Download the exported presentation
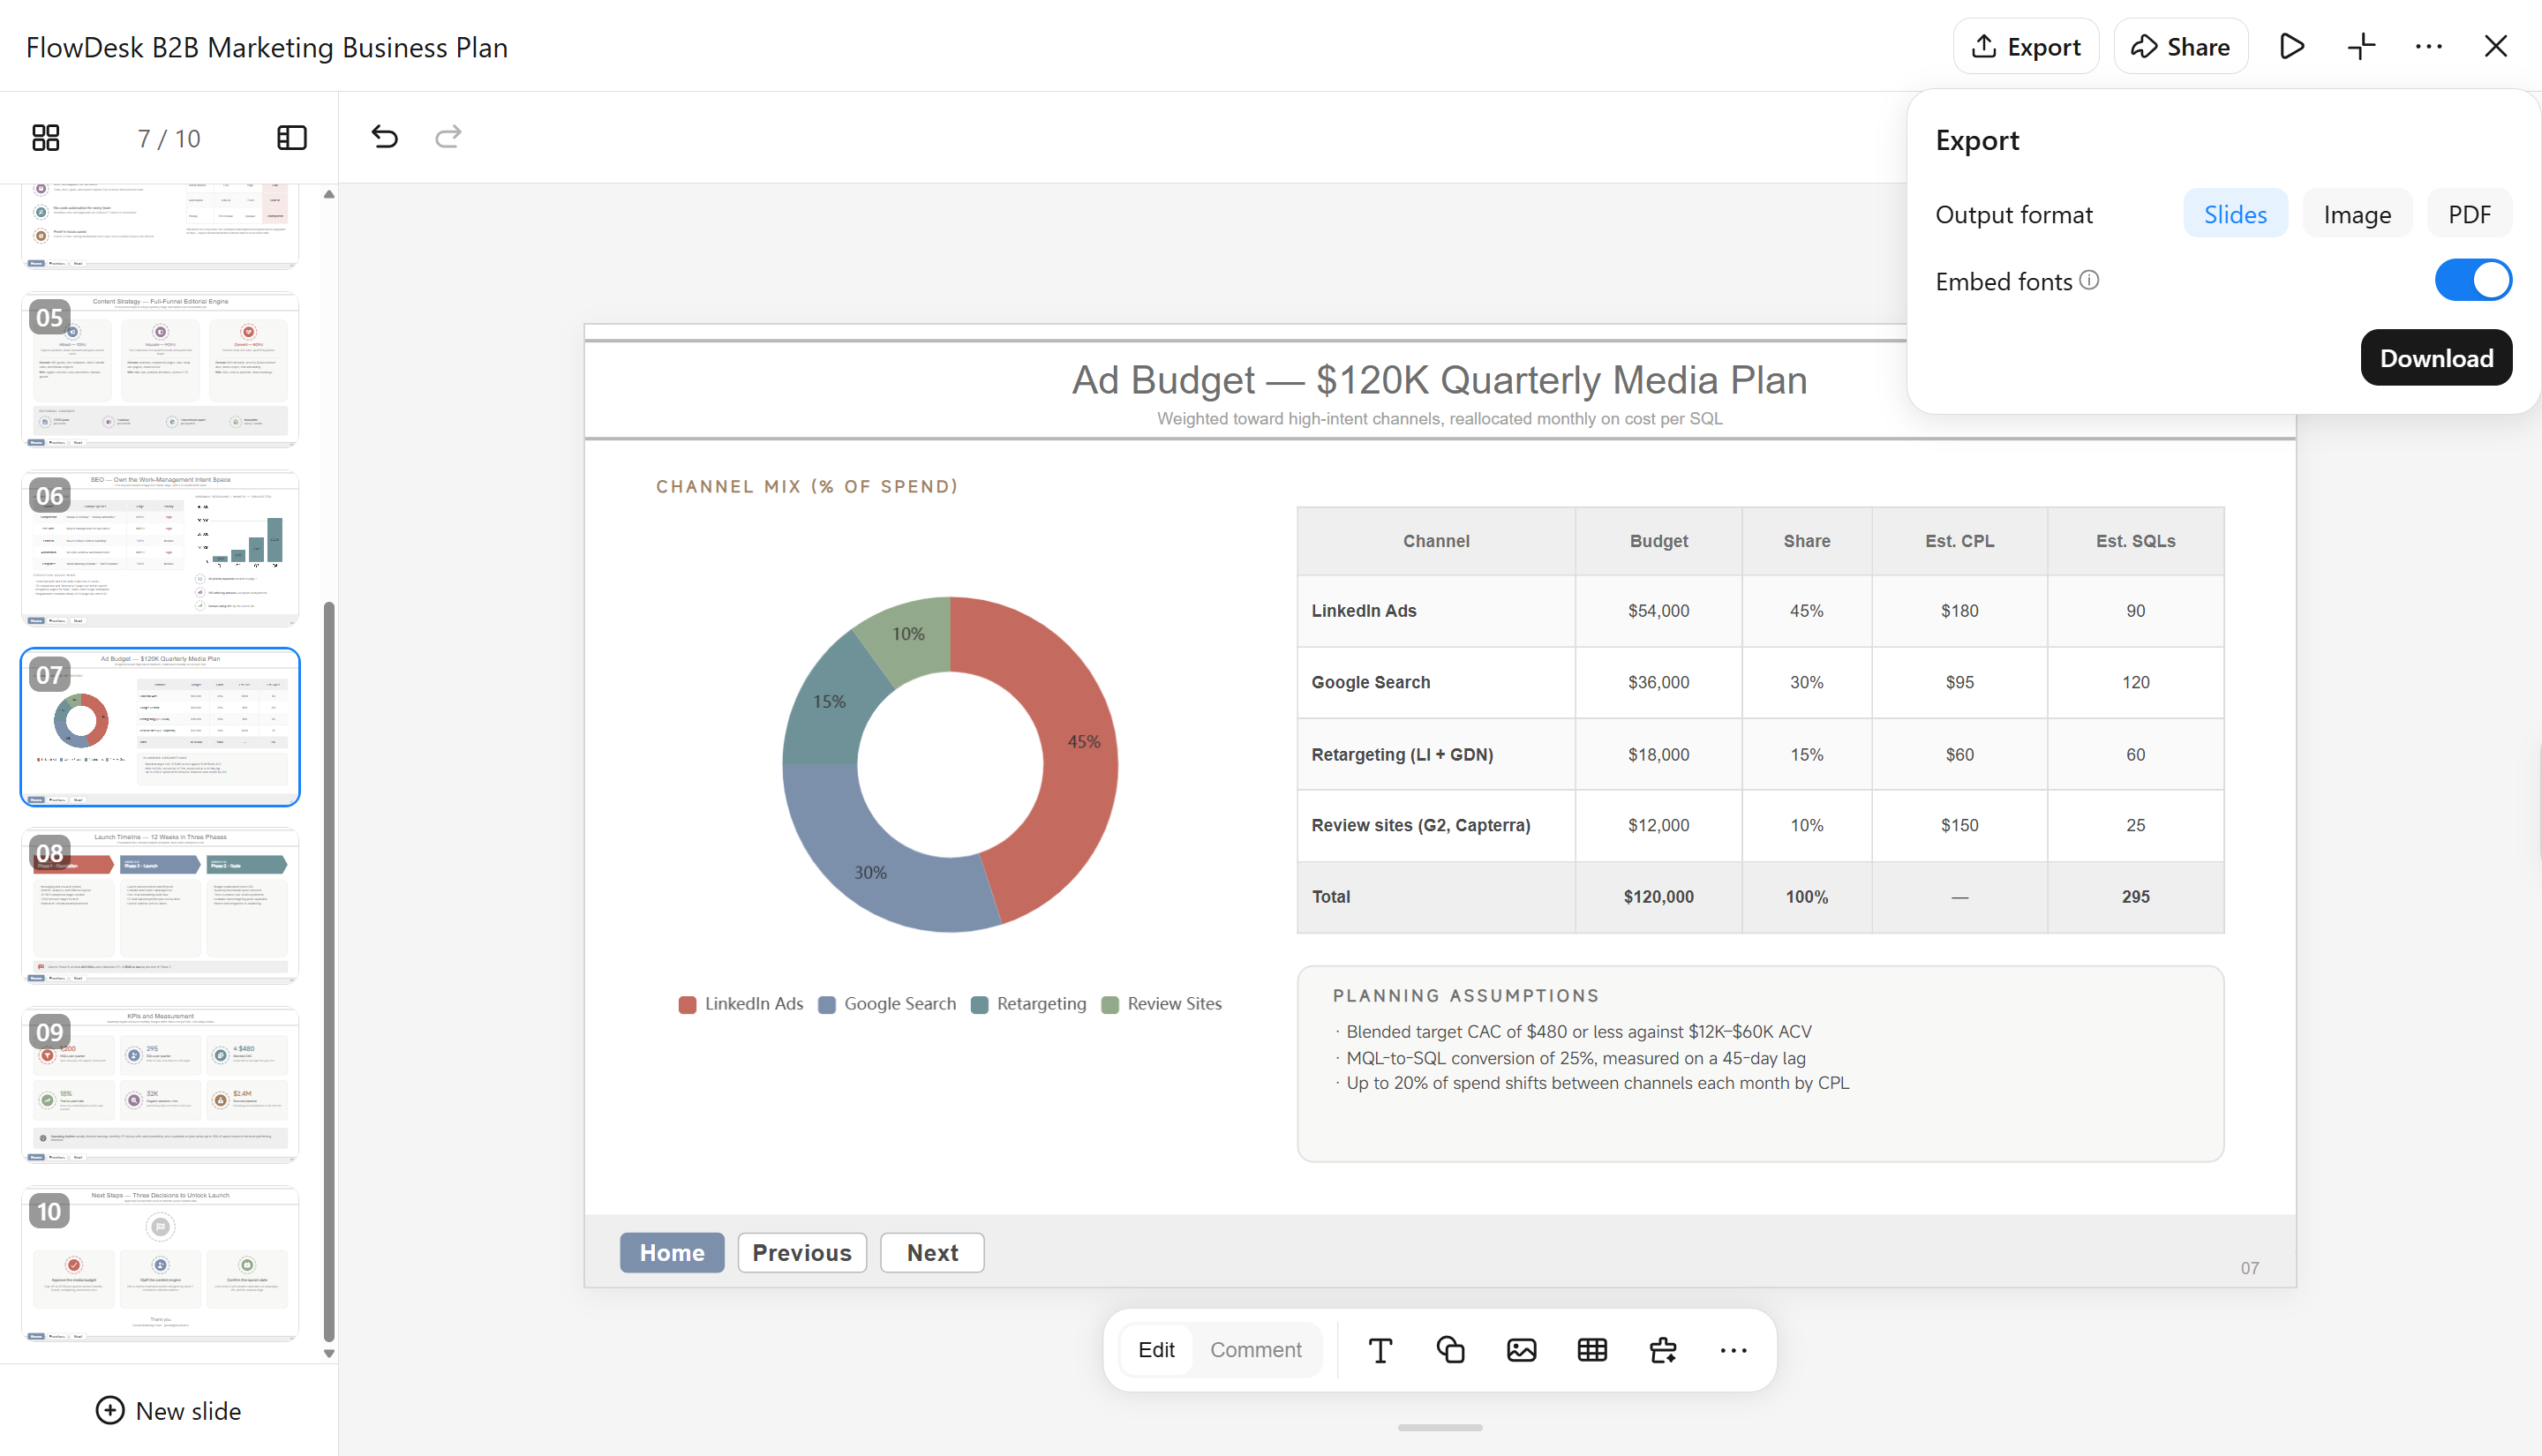The image size is (2542, 1456). coord(2436,358)
